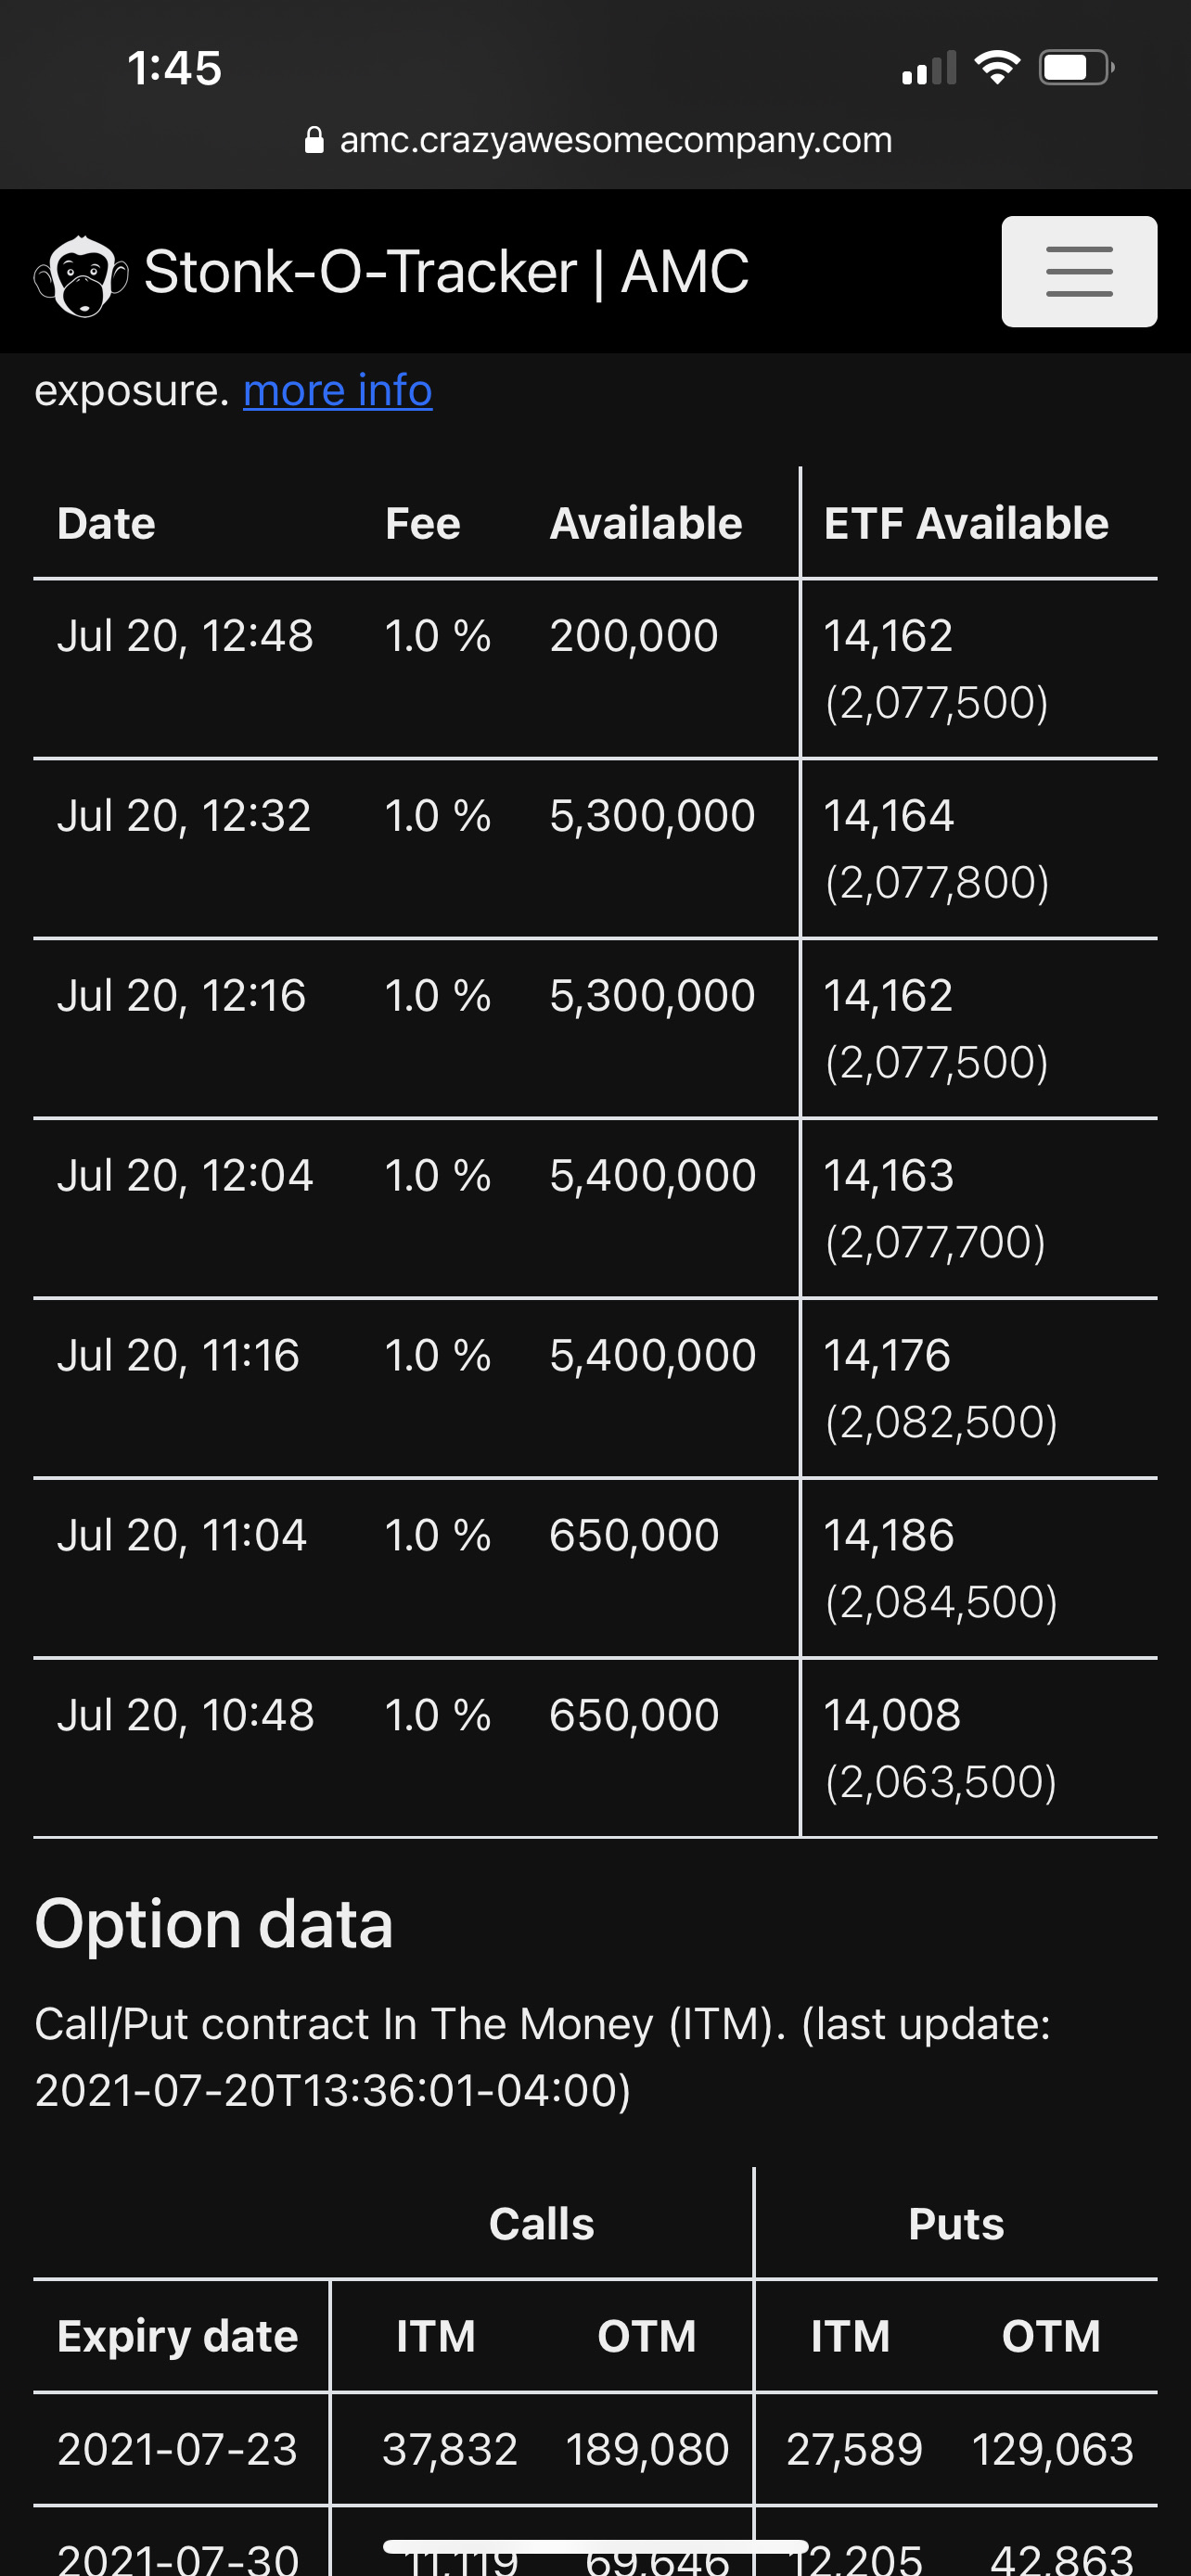Tap the Wi-Fi status icon
The height and width of the screenshot is (2576, 1191).
[996, 68]
